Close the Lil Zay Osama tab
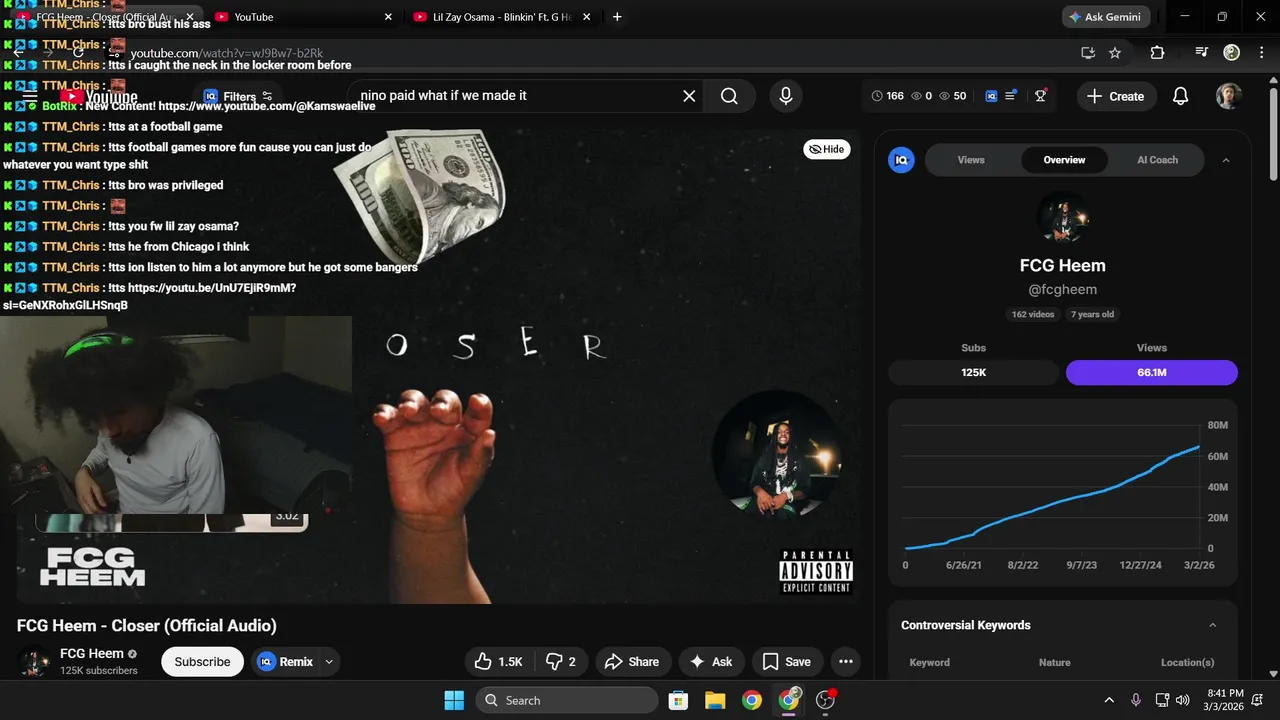The image size is (1280, 720). coord(587,17)
